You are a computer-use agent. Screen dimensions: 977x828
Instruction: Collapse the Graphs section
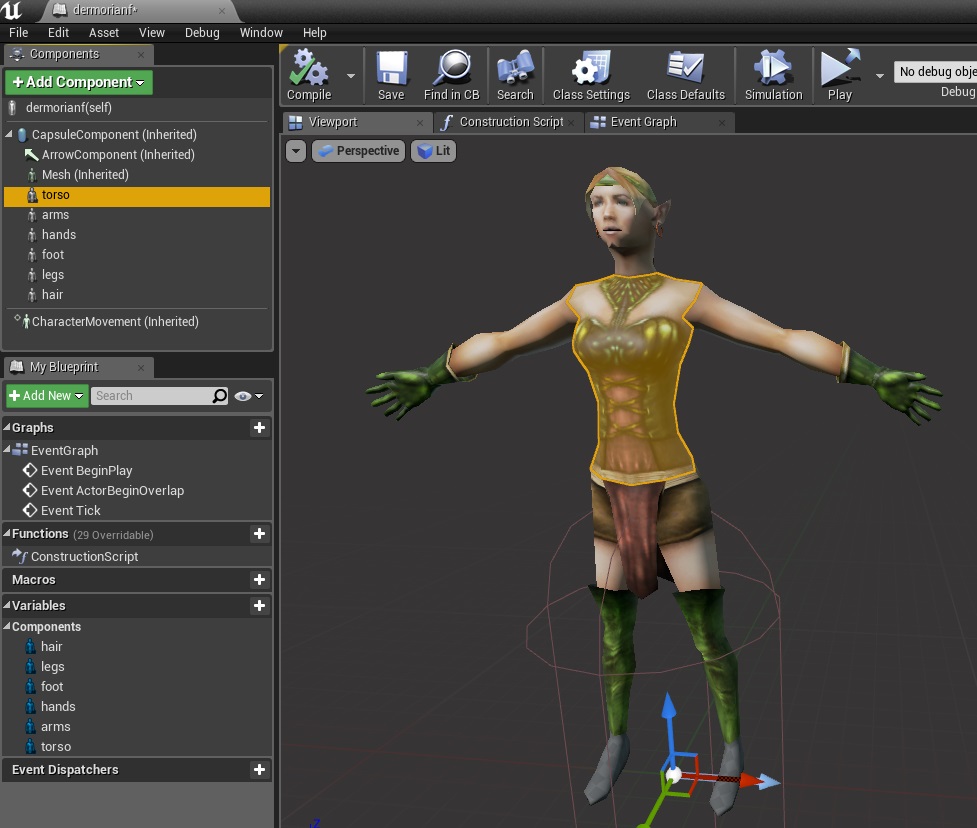(7, 427)
